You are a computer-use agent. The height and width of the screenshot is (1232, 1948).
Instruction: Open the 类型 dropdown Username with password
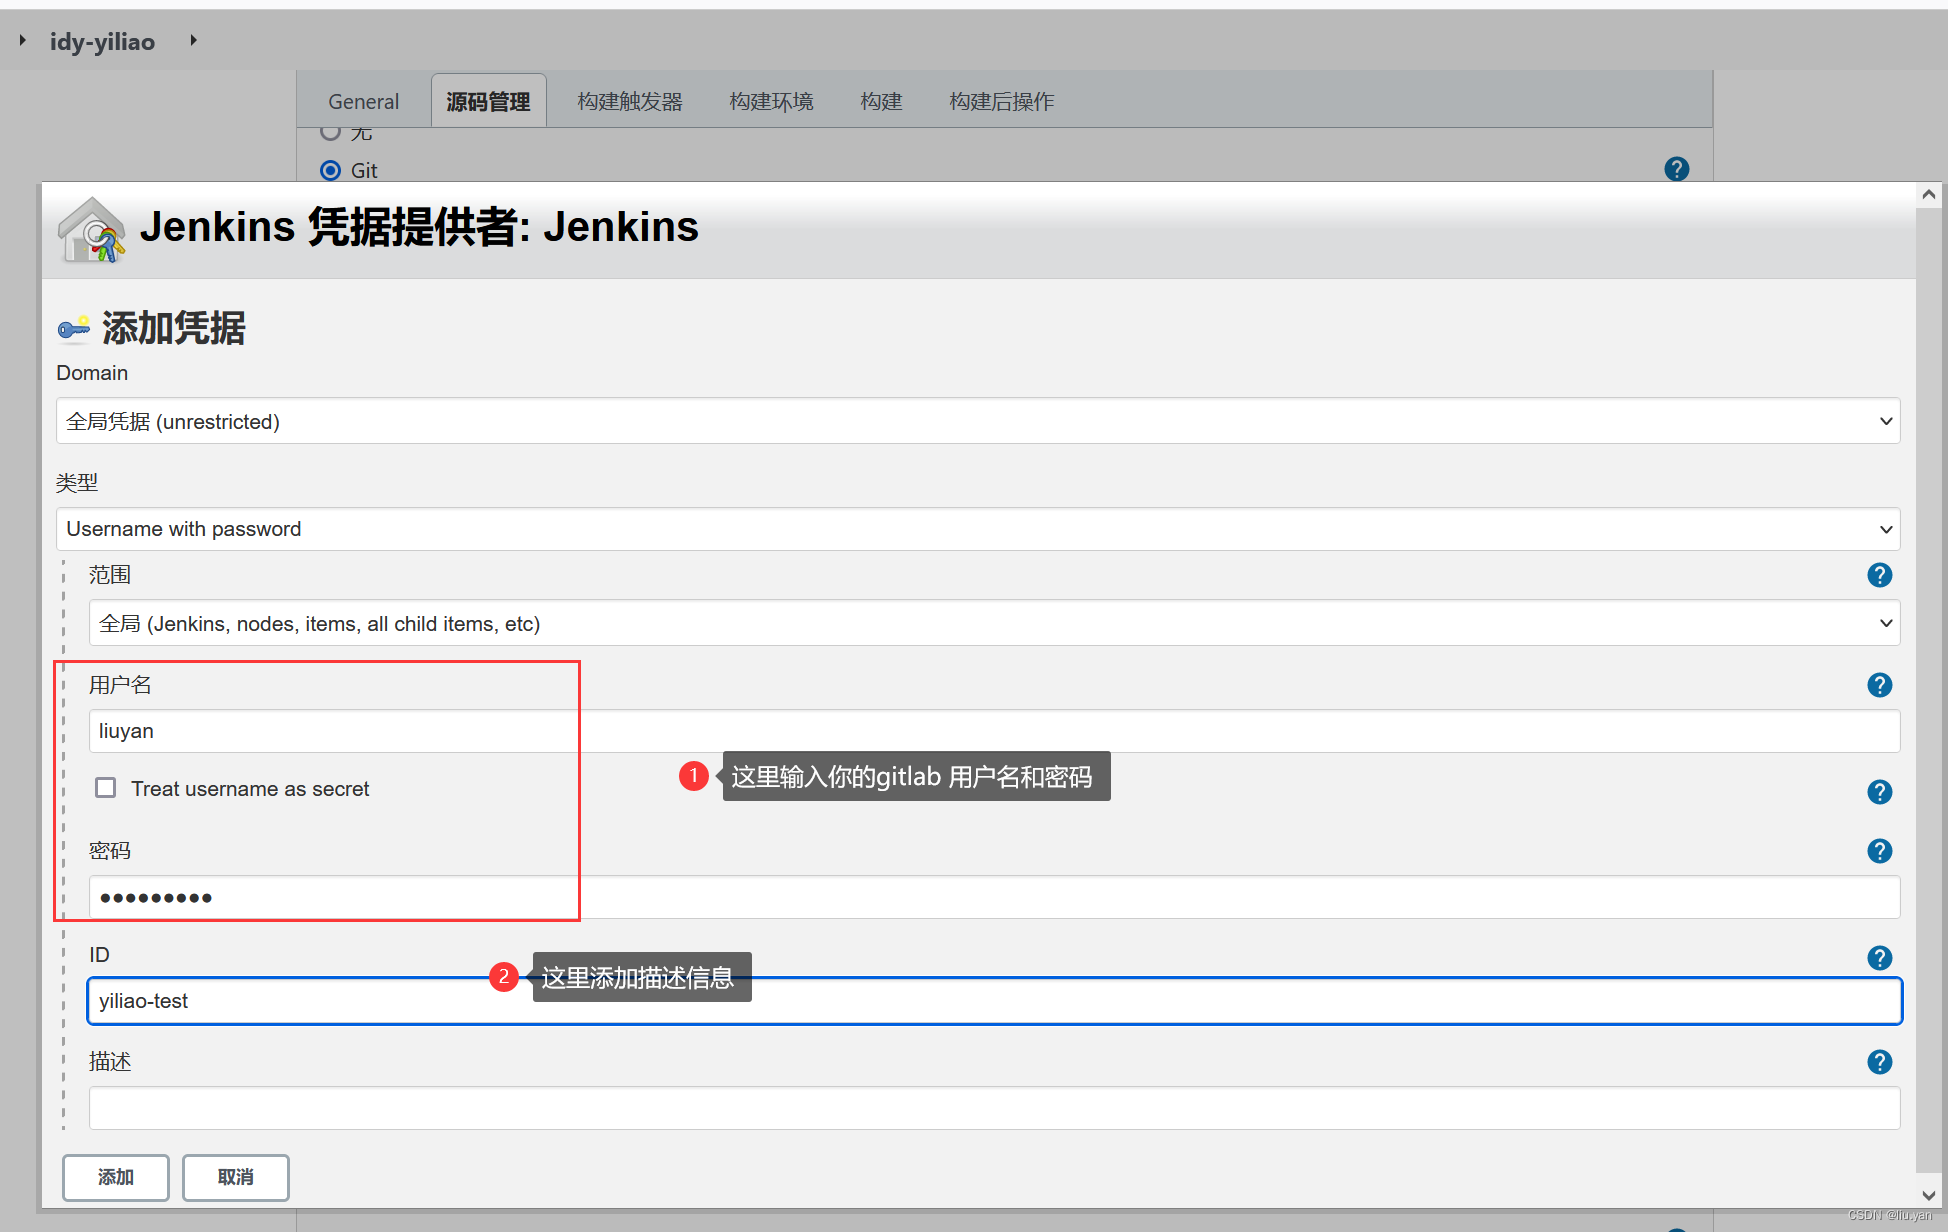[978, 529]
